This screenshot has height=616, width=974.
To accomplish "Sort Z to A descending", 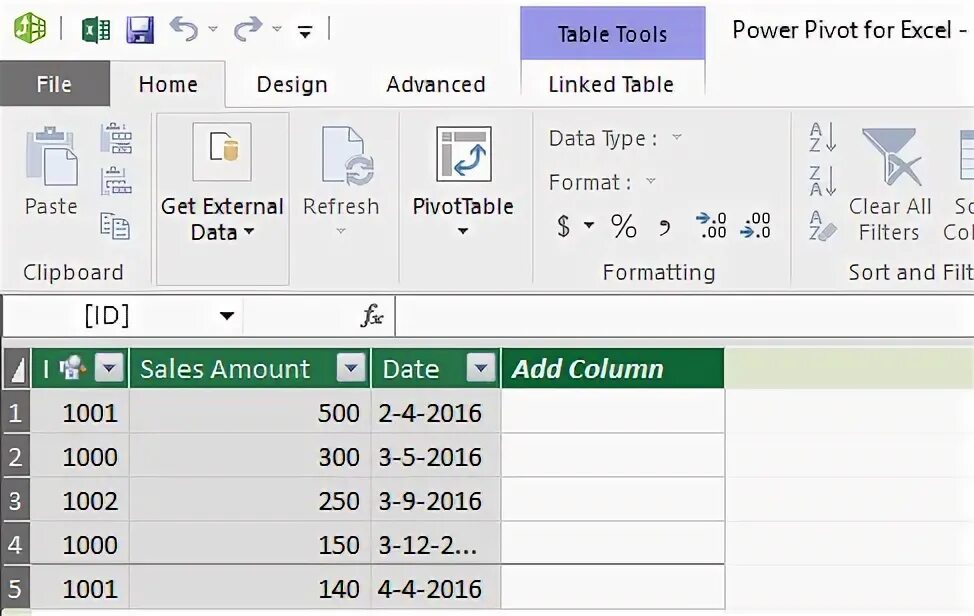I will tap(823, 181).
